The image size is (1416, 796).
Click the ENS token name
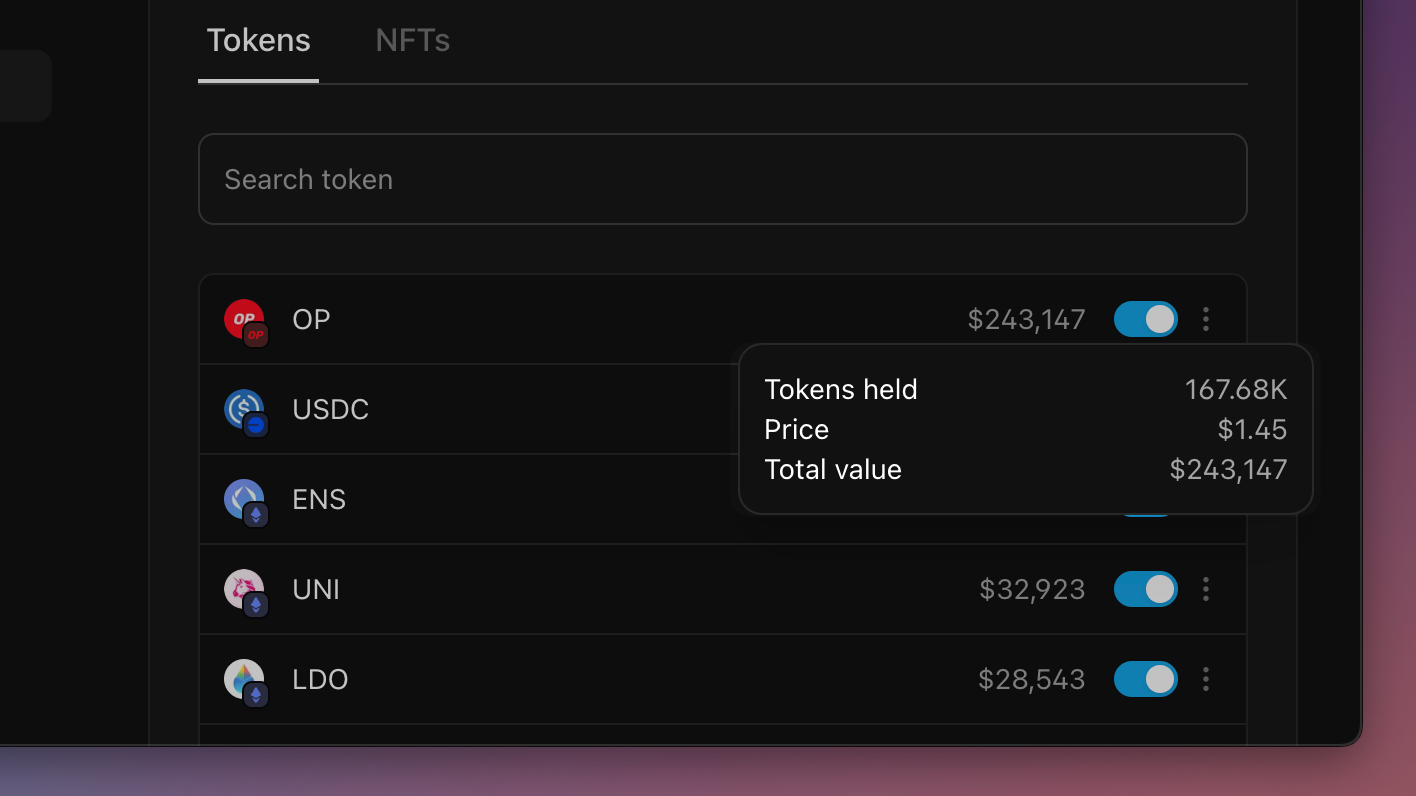319,499
